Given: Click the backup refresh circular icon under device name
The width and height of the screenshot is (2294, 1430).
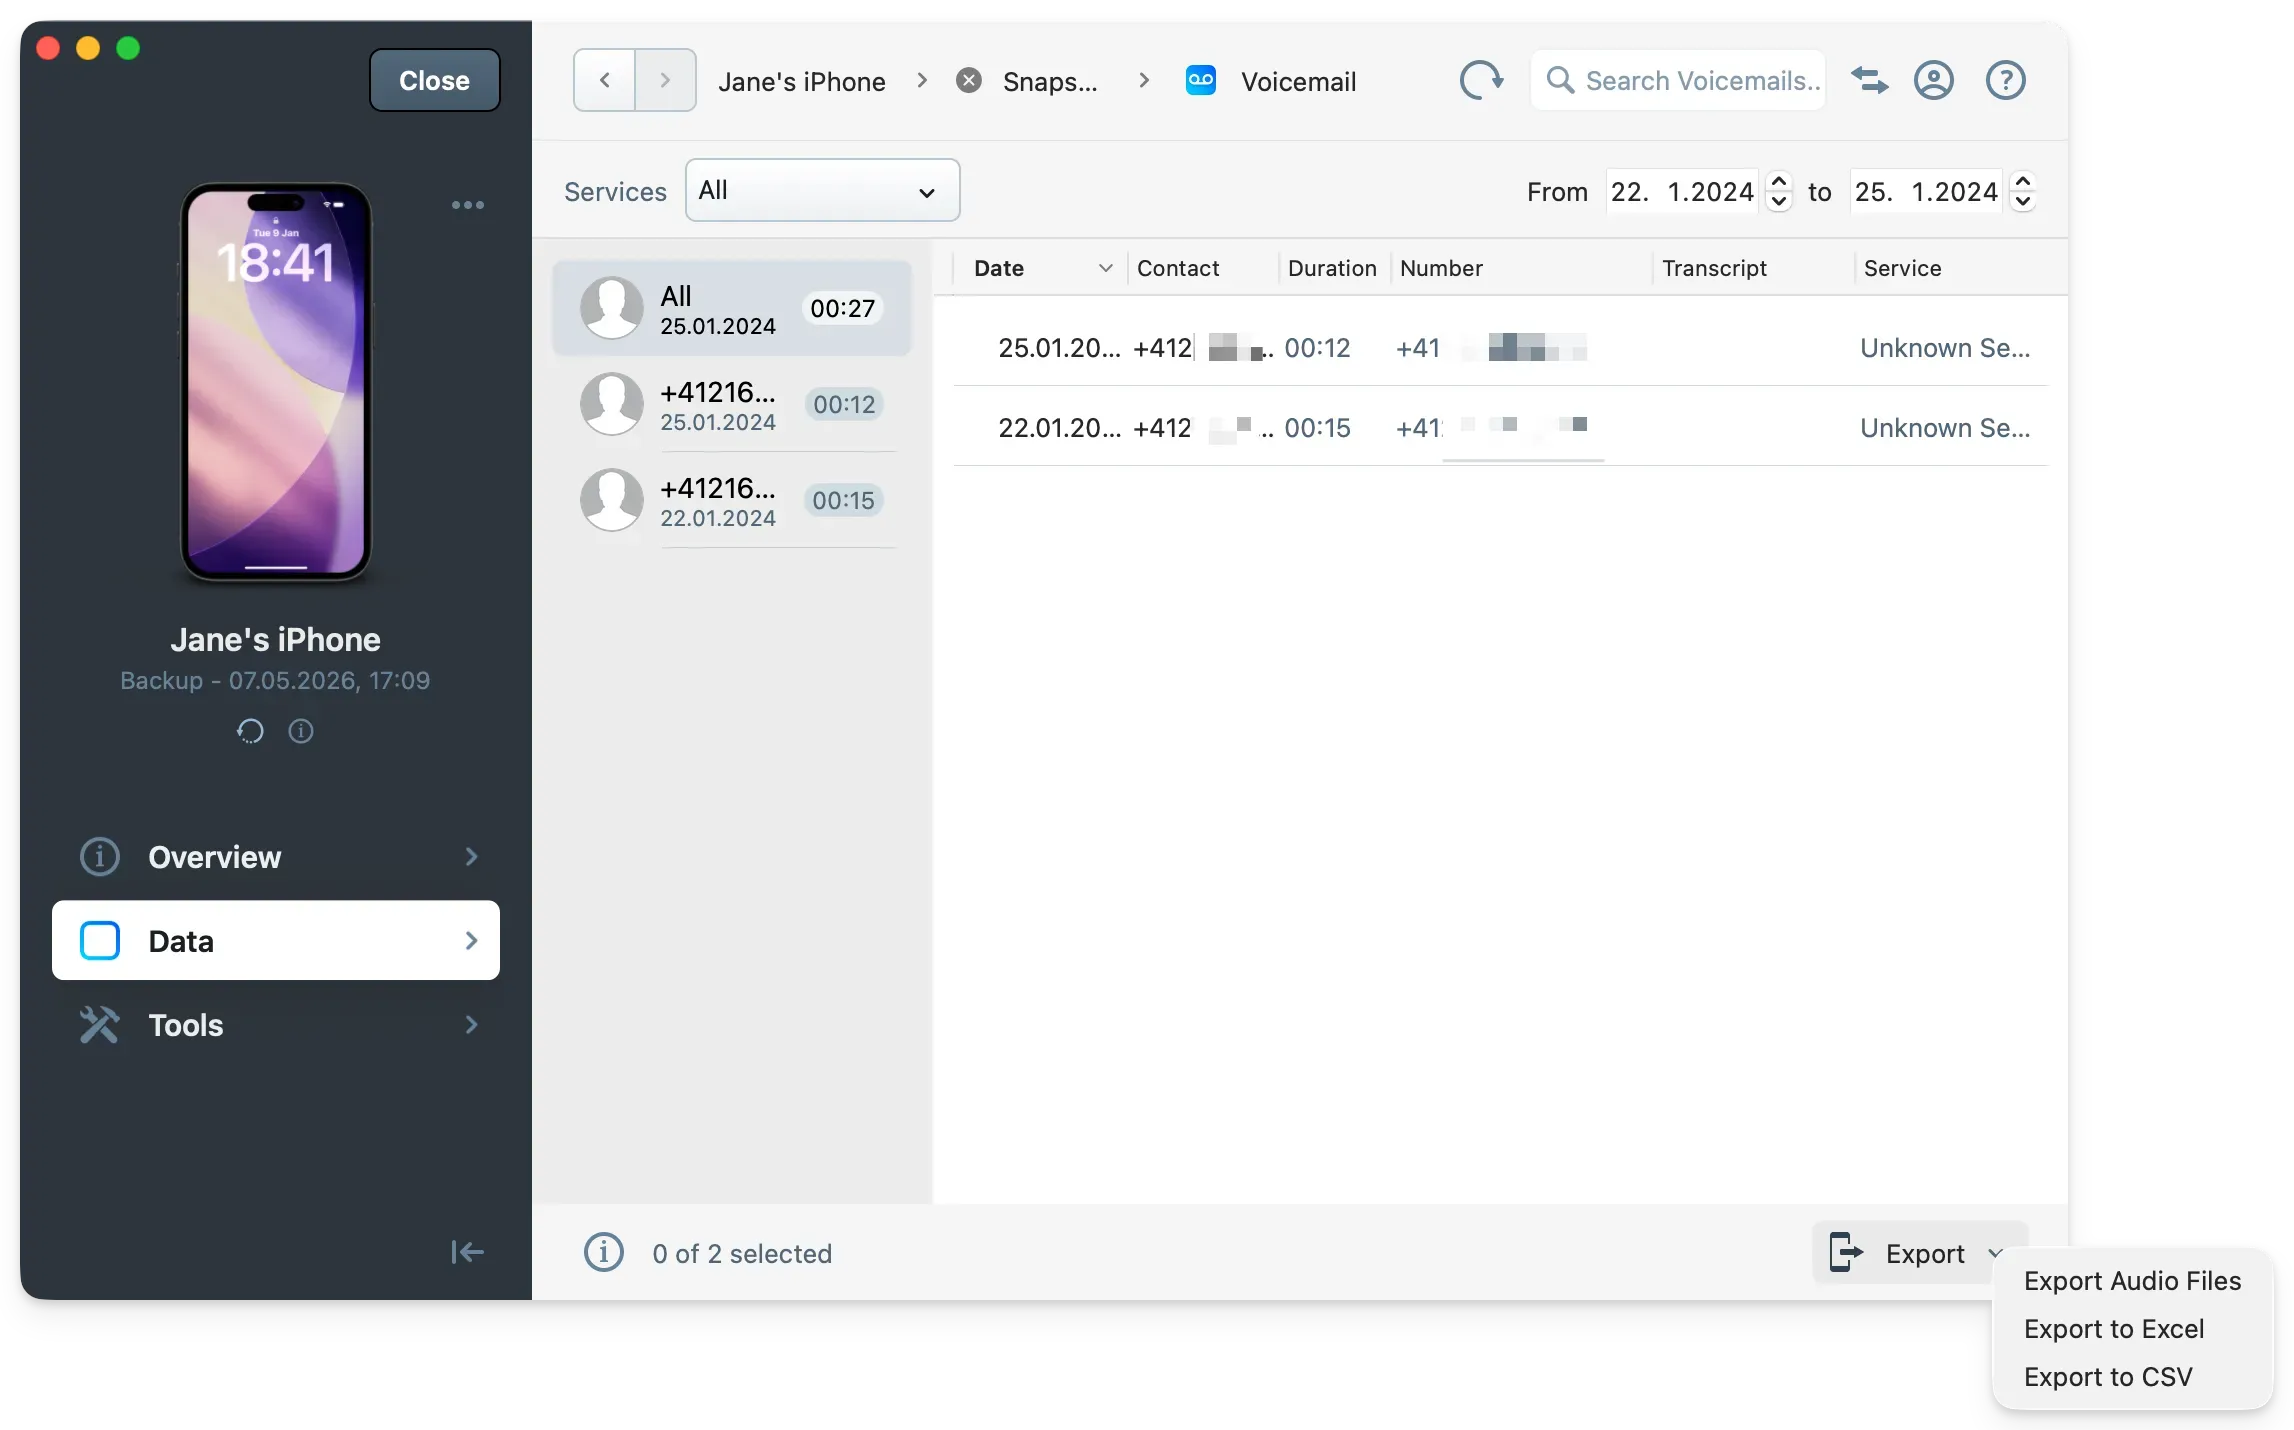Looking at the screenshot, I should click(x=250, y=731).
